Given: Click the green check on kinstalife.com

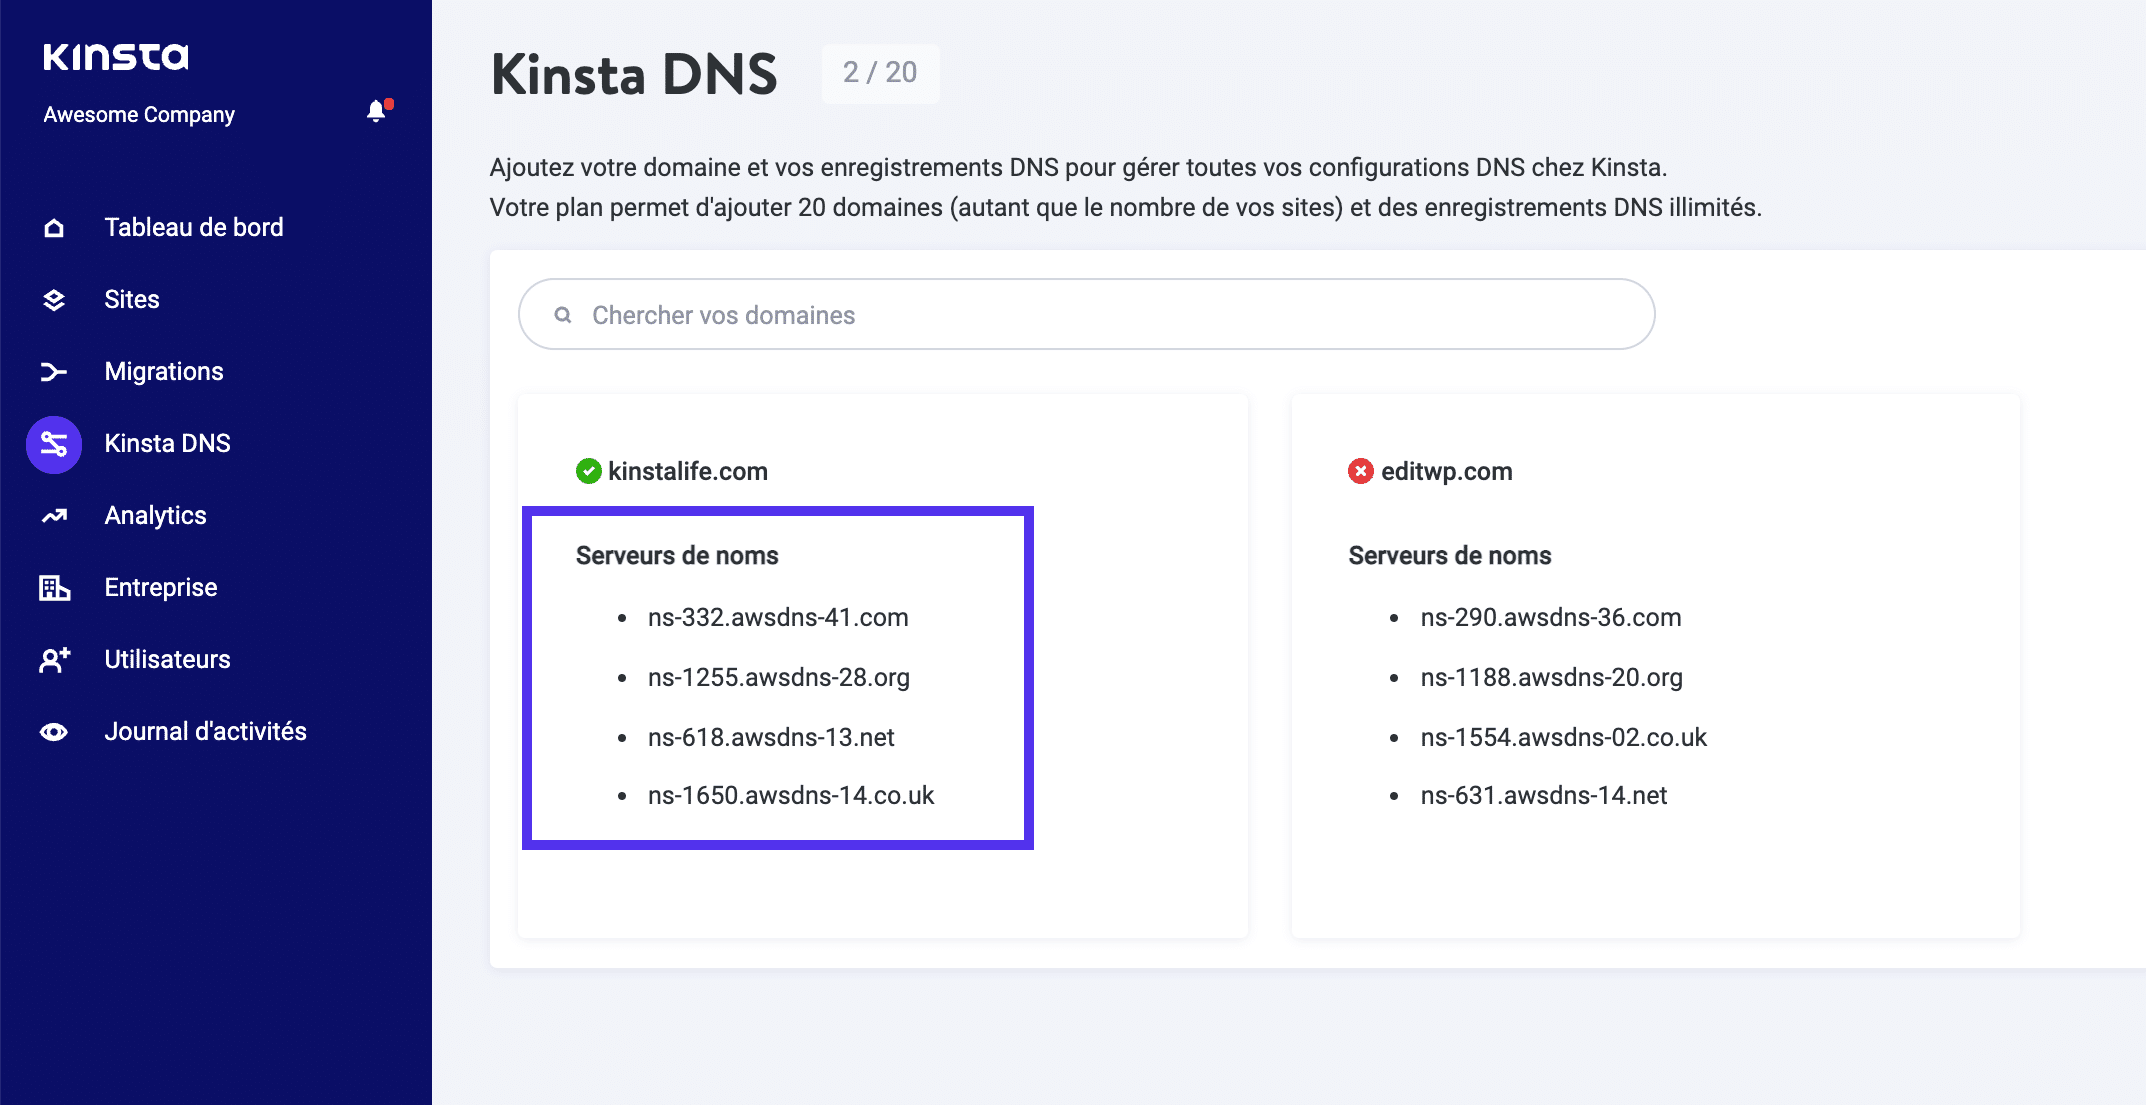Looking at the screenshot, I should click(589, 471).
